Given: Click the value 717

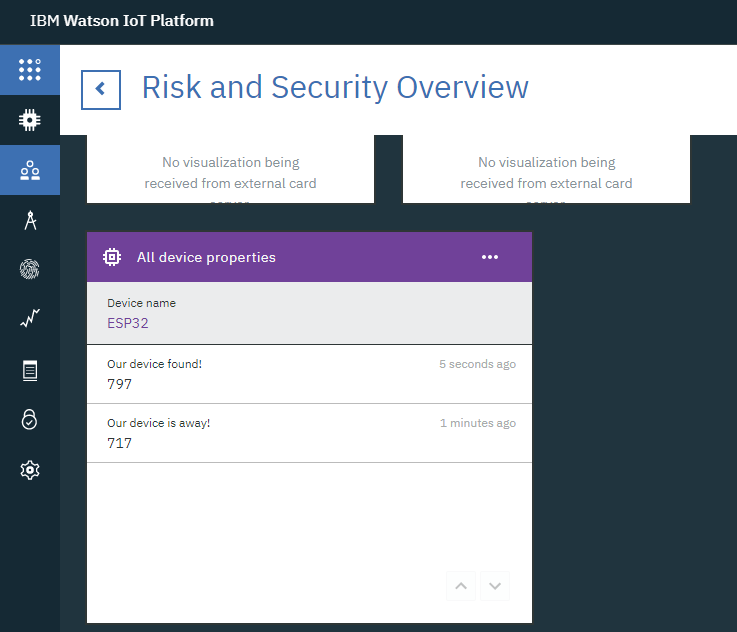Looking at the screenshot, I should [x=119, y=443].
